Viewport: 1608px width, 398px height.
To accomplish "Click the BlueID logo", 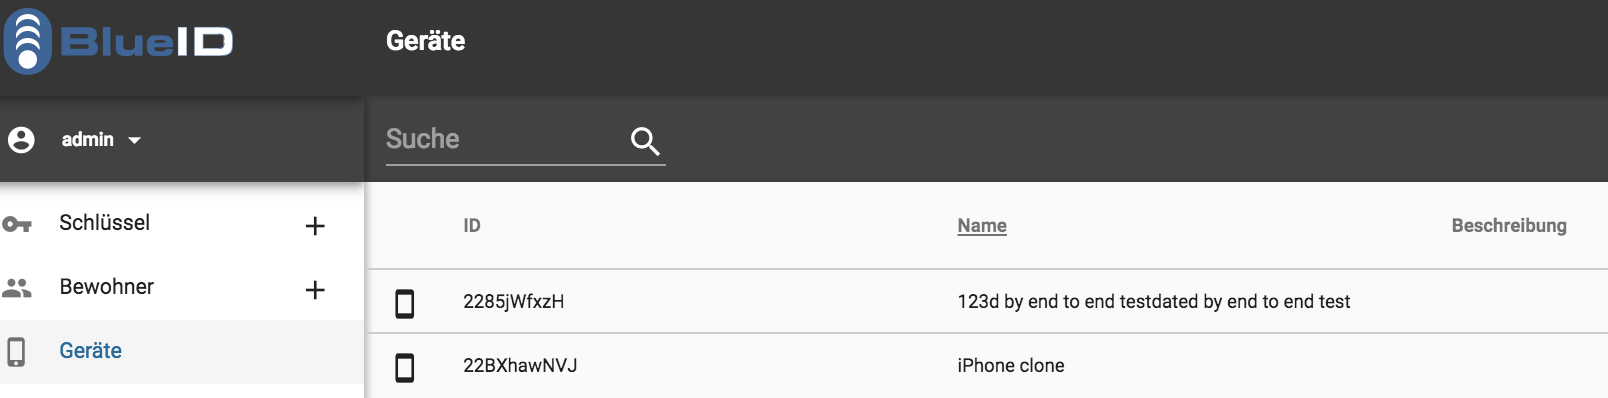I will point(118,41).
